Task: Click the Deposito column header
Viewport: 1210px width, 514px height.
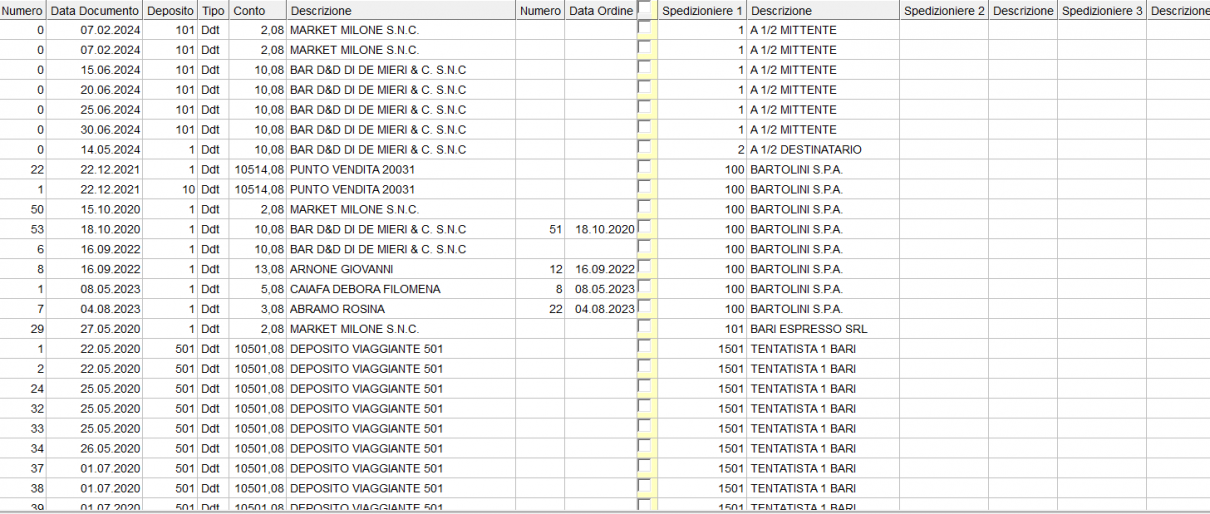Action: (170, 10)
